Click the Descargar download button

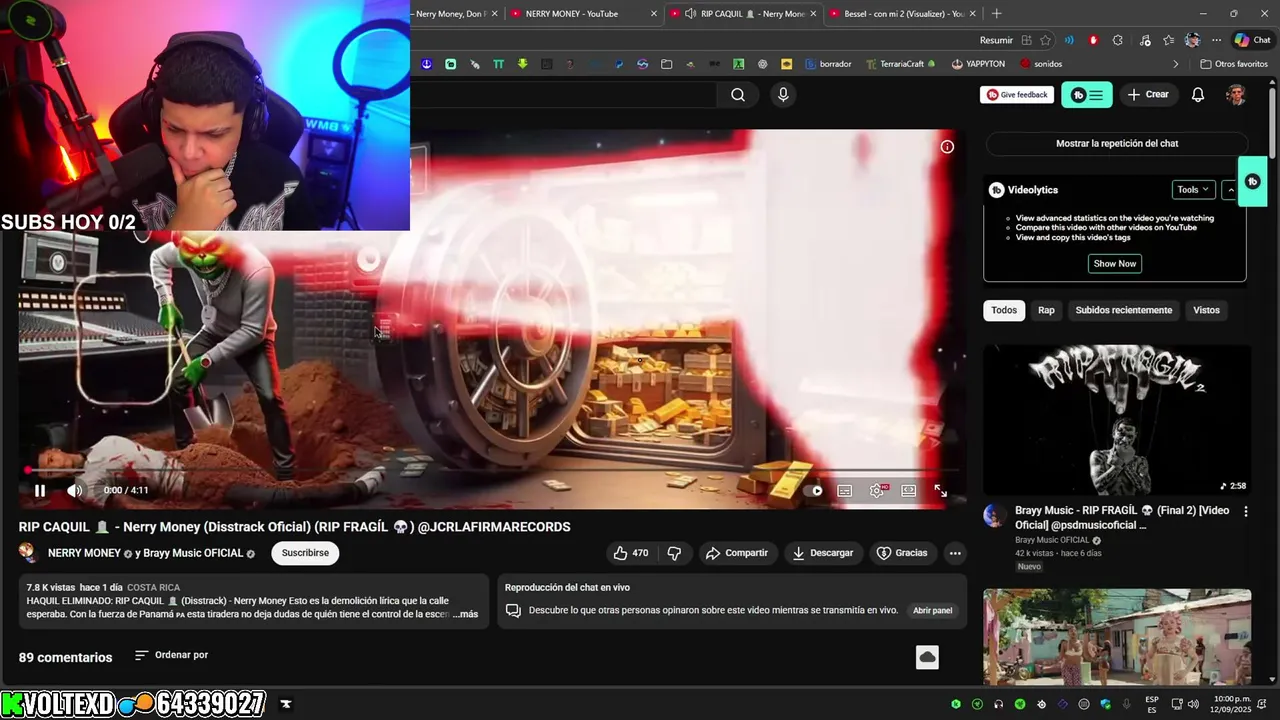click(823, 553)
